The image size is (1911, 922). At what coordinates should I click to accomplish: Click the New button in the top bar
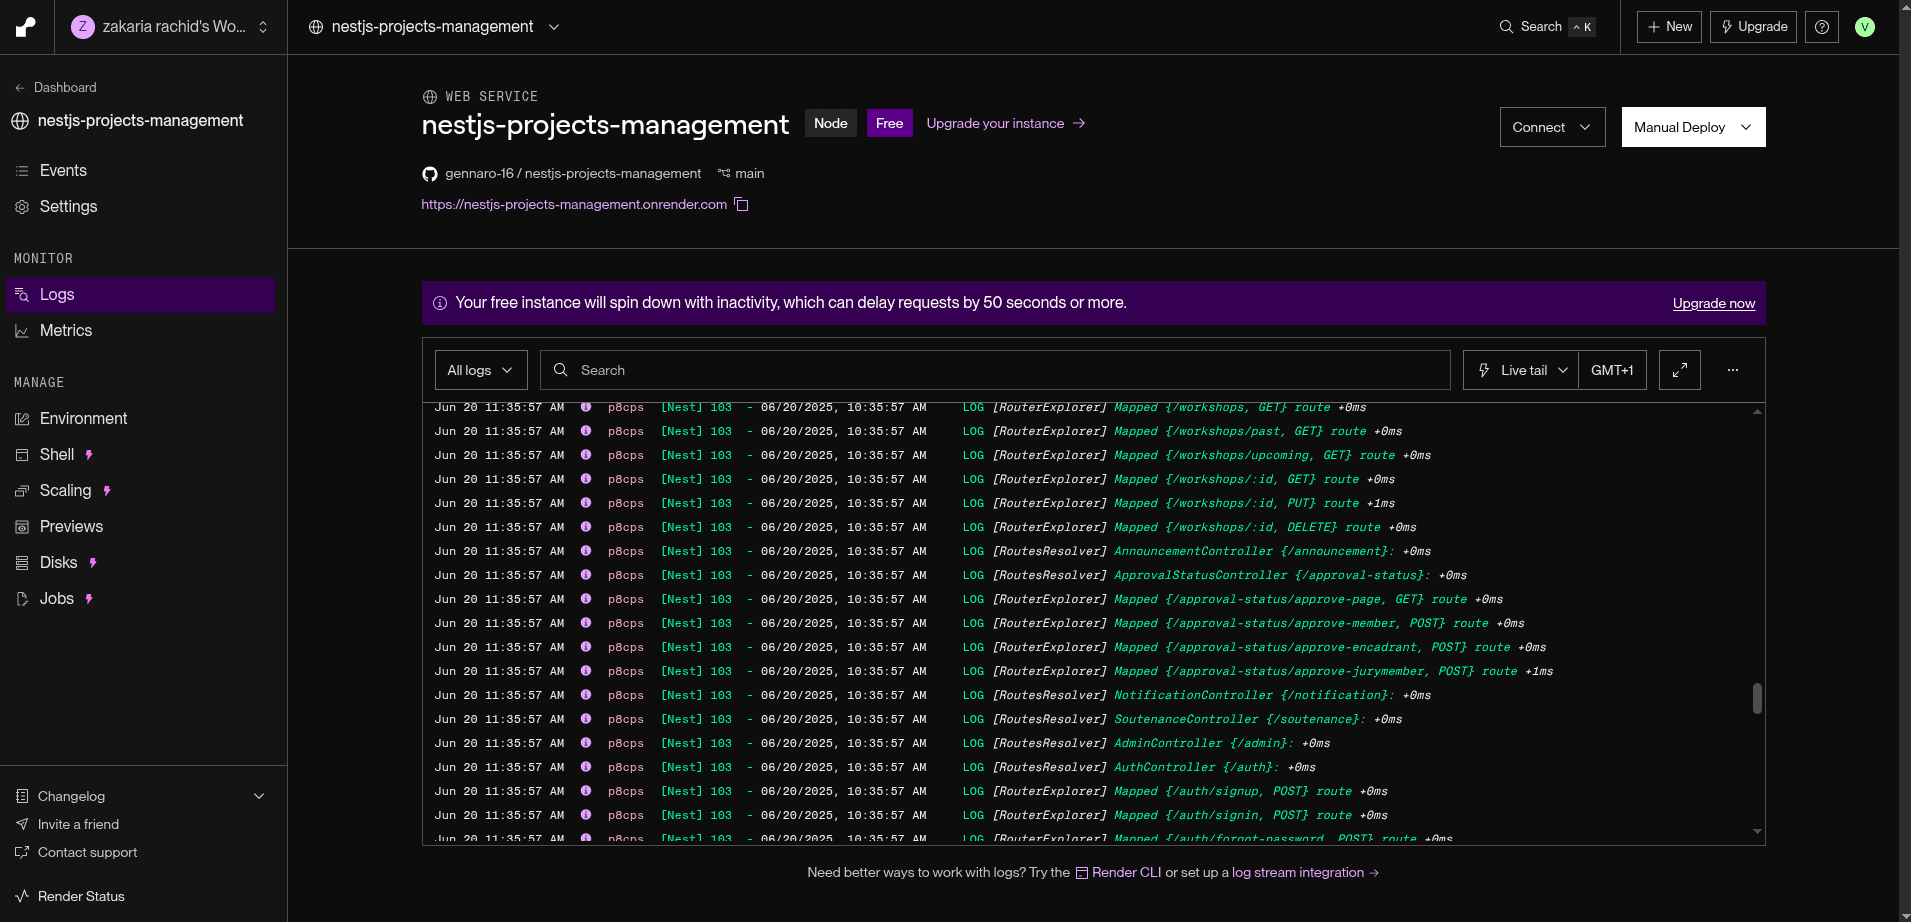[1669, 27]
